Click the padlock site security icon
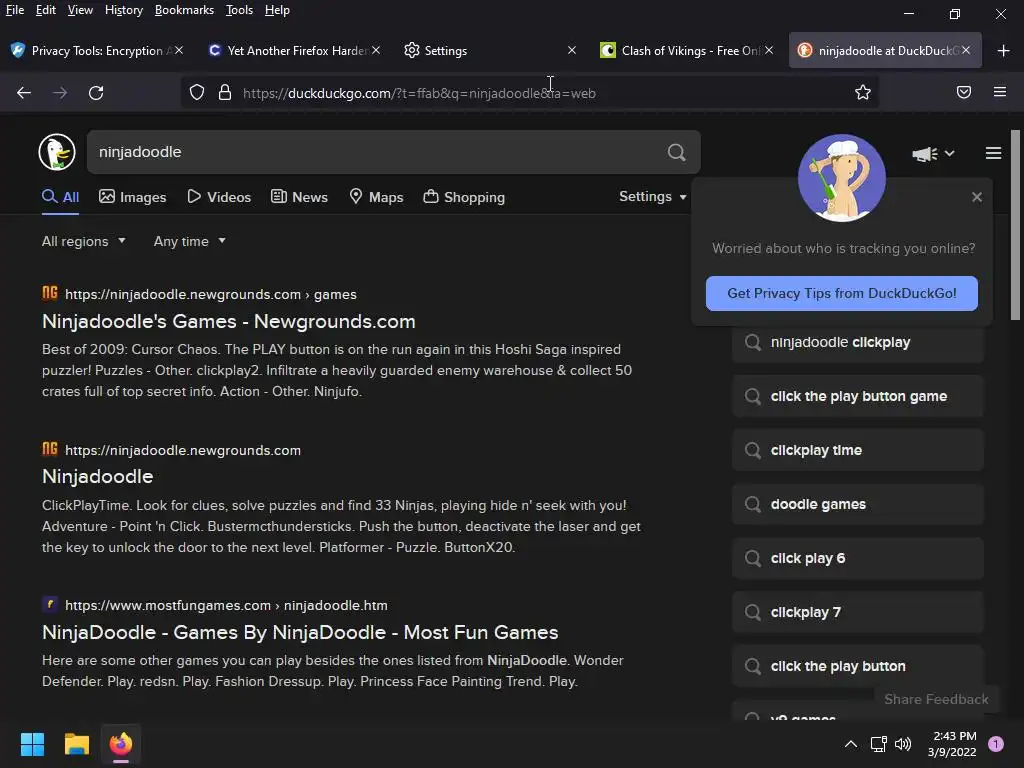The image size is (1024, 768). click(x=225, y=93)
